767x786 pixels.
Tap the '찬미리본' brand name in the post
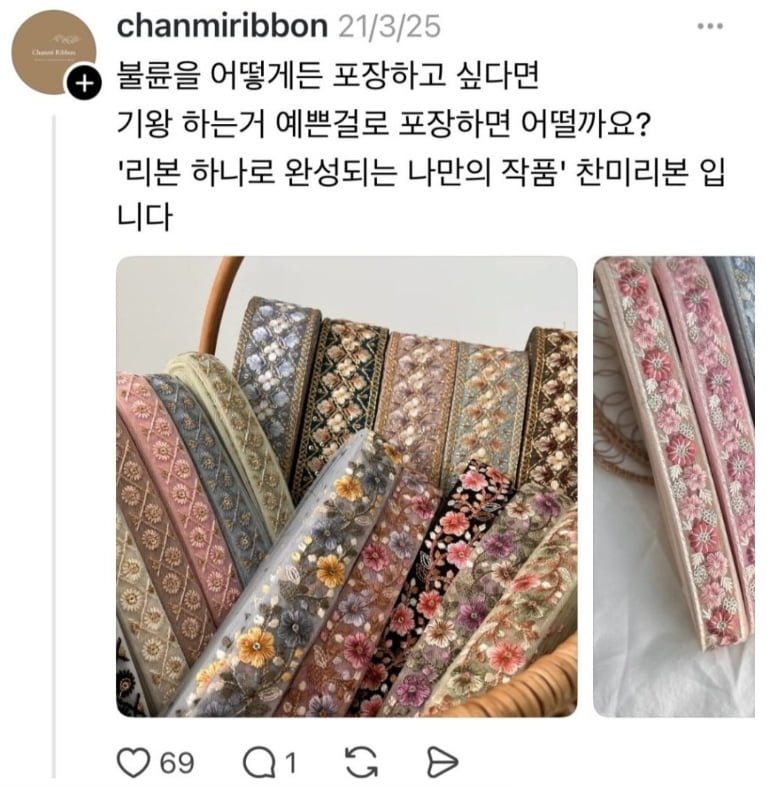[632, 172]
